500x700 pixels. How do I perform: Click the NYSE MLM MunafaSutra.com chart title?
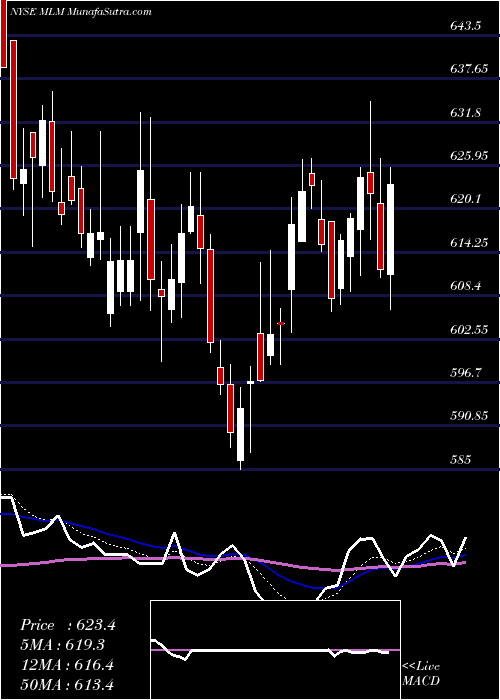(80, 12)
